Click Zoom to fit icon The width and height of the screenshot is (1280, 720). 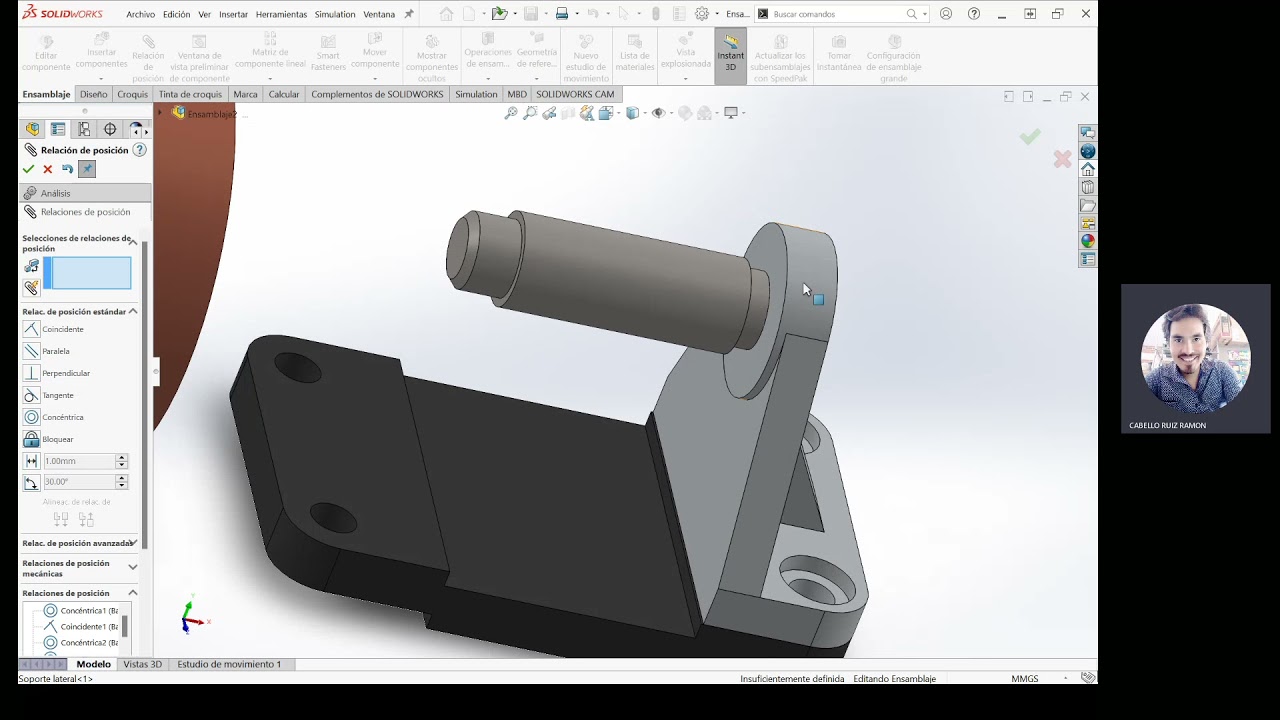[x=511, y=113]
